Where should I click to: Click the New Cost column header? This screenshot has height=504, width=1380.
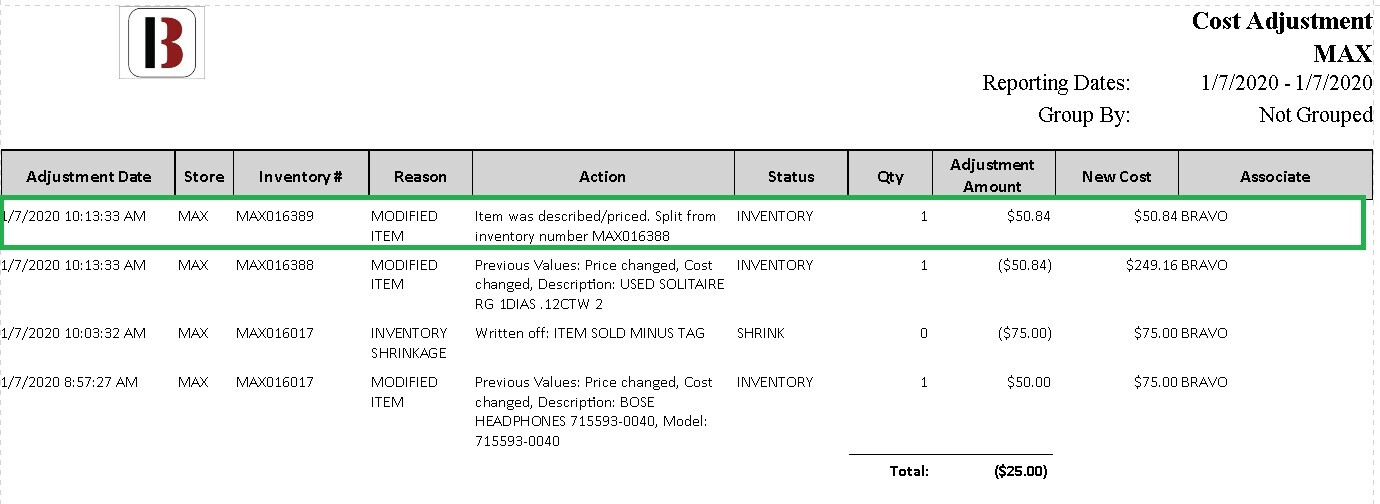tap(1116, 176)
